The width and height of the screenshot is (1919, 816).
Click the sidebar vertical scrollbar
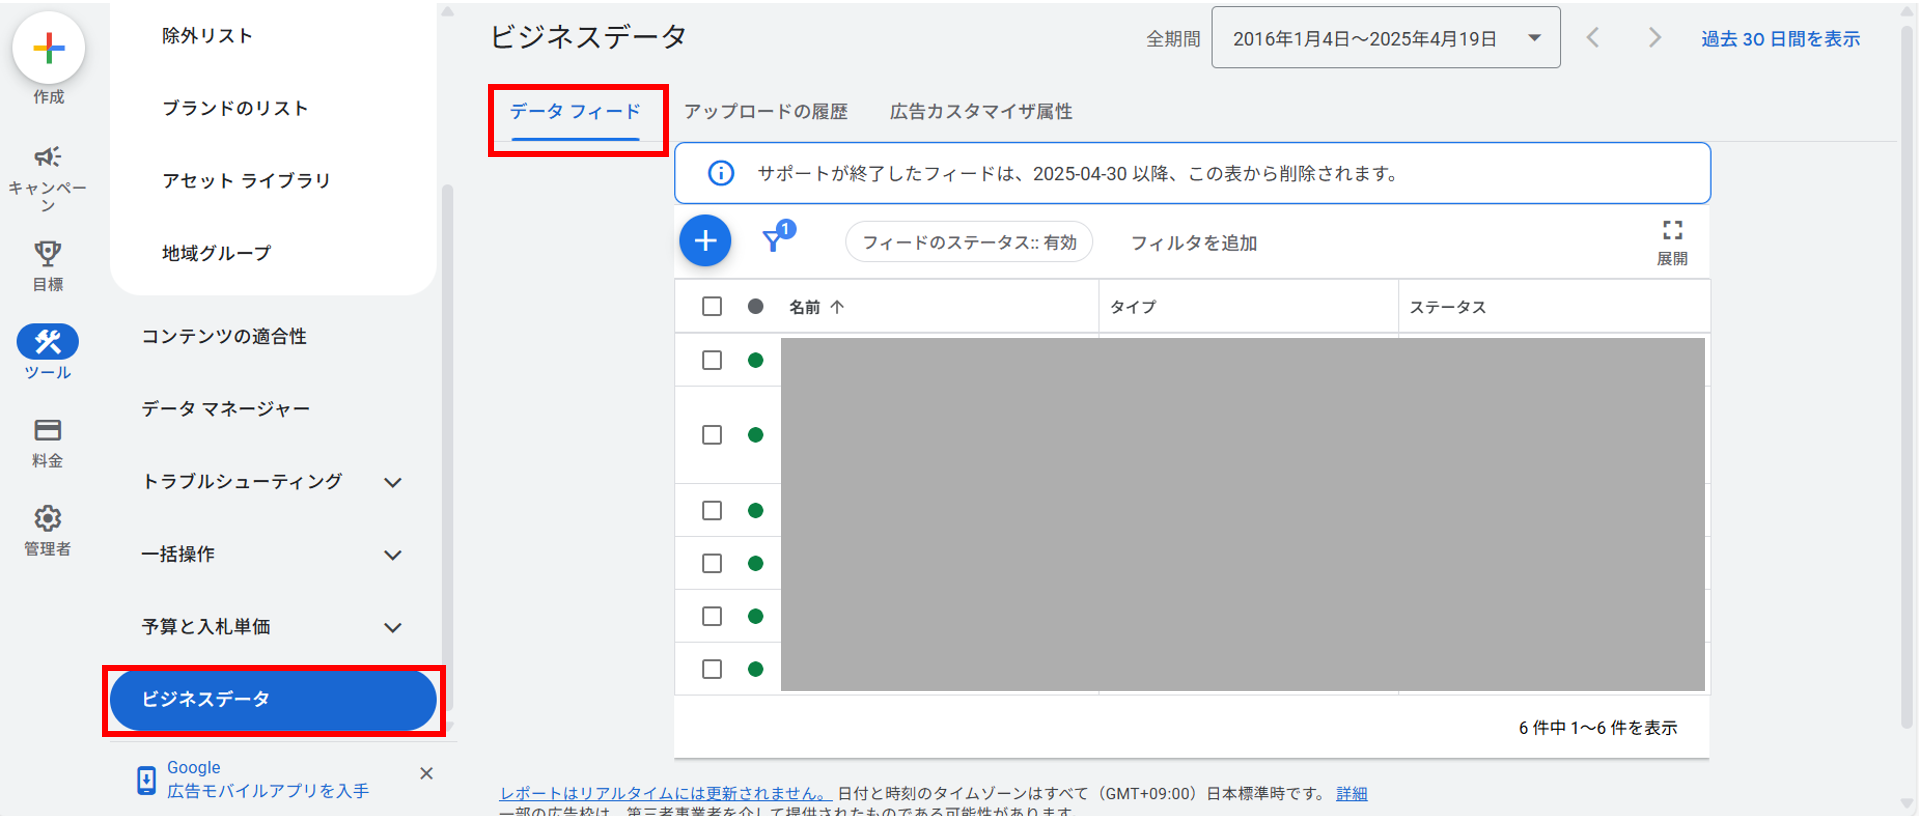tap(448, 450)
